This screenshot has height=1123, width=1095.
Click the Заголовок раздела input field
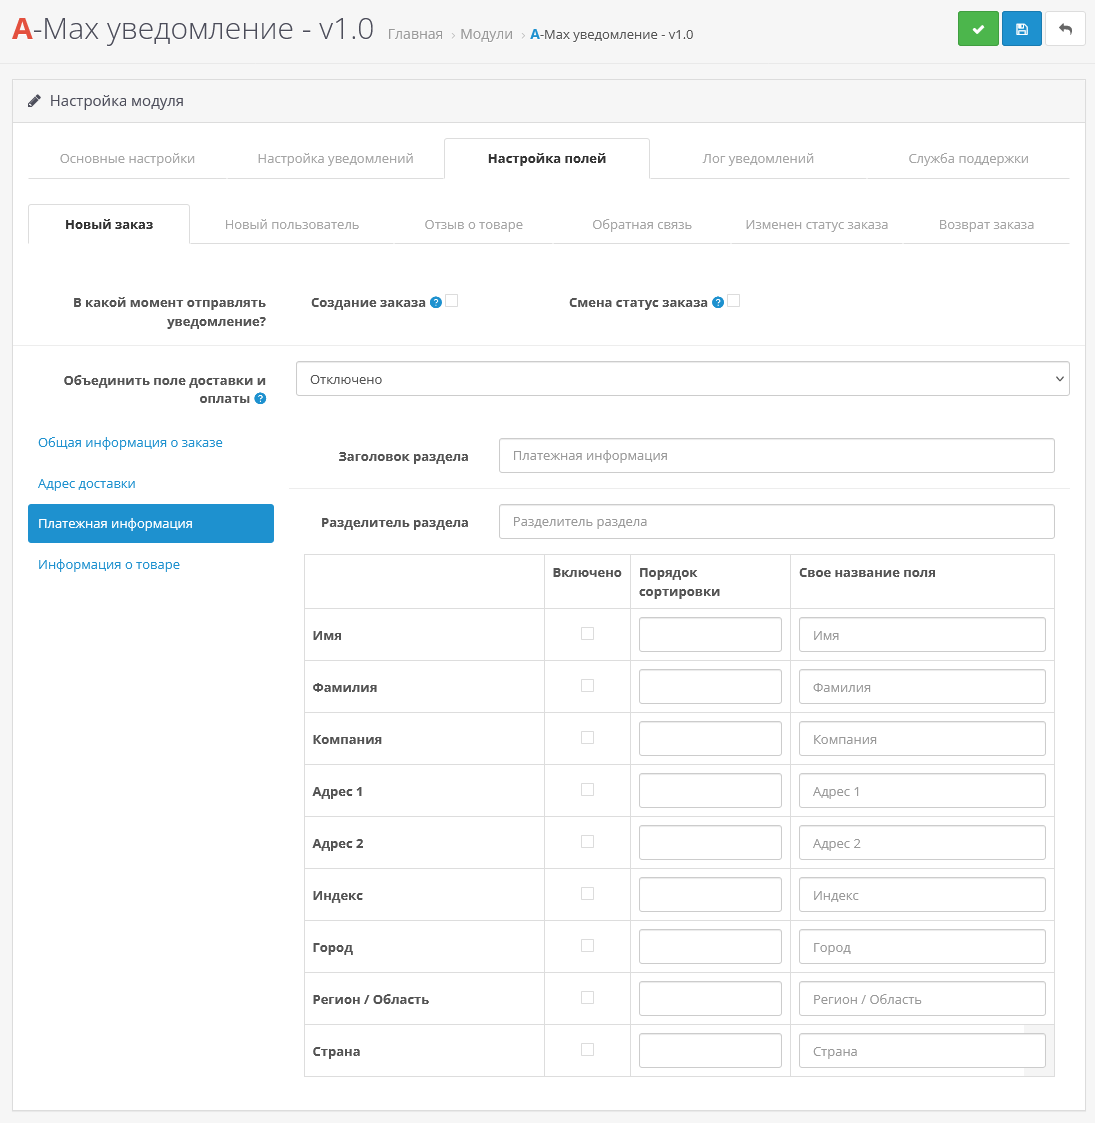[x=776, y=455]
